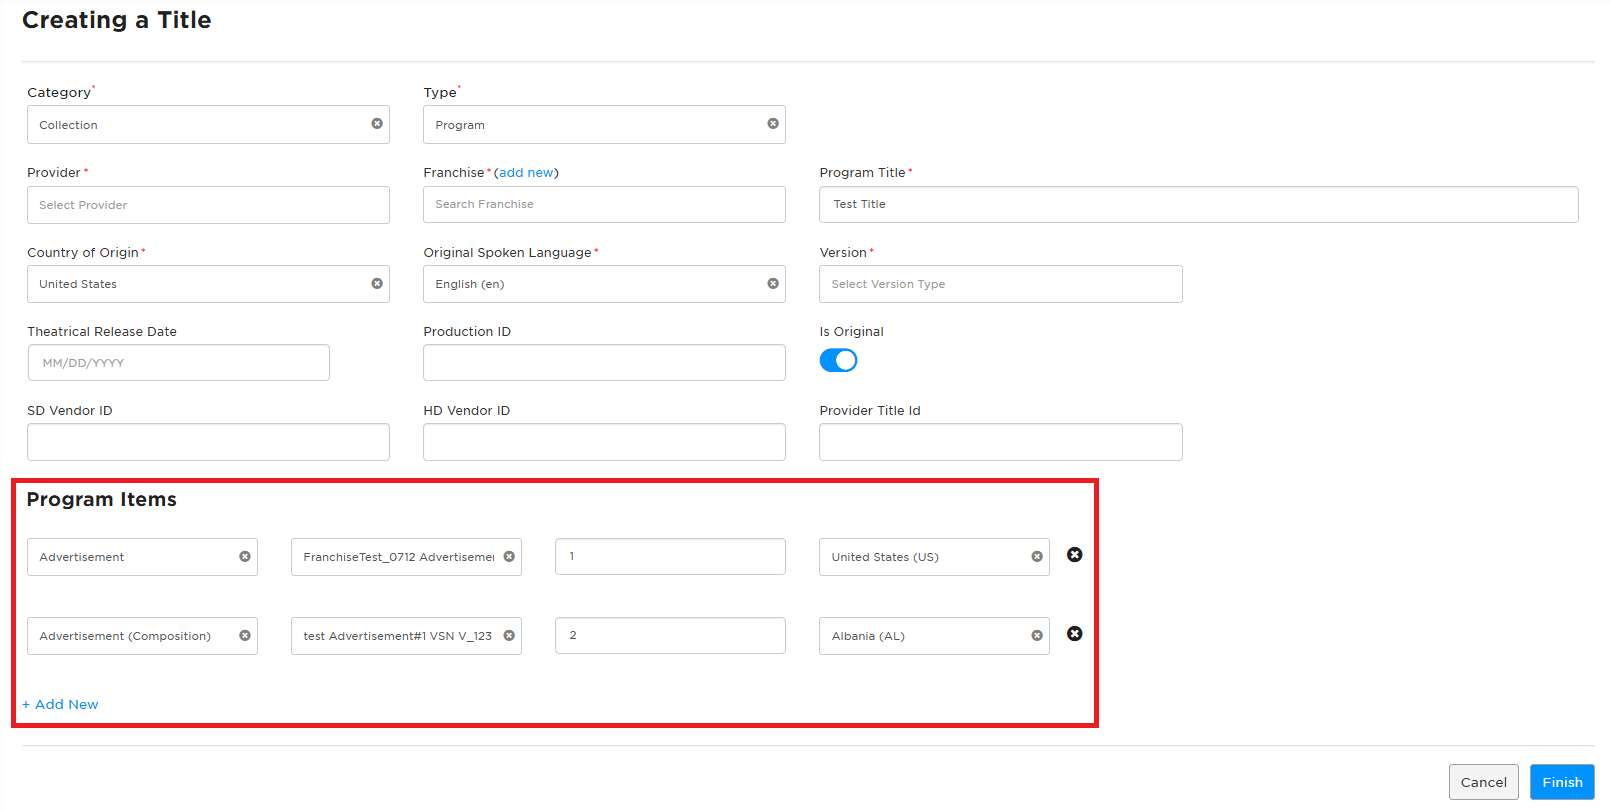Open the Country of Origin dropdown

(208, 284)
